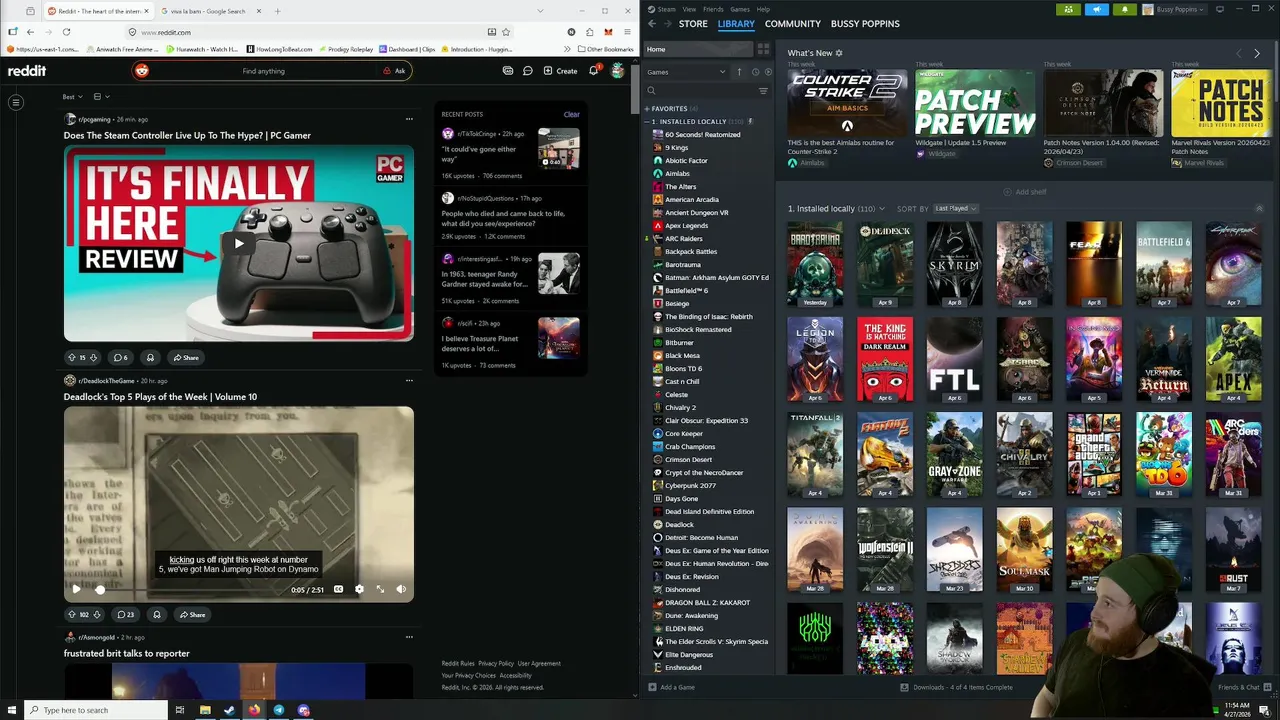Give award on the Steam Controller post
This screenshot has height=720, width=1280.
[151, 357]
